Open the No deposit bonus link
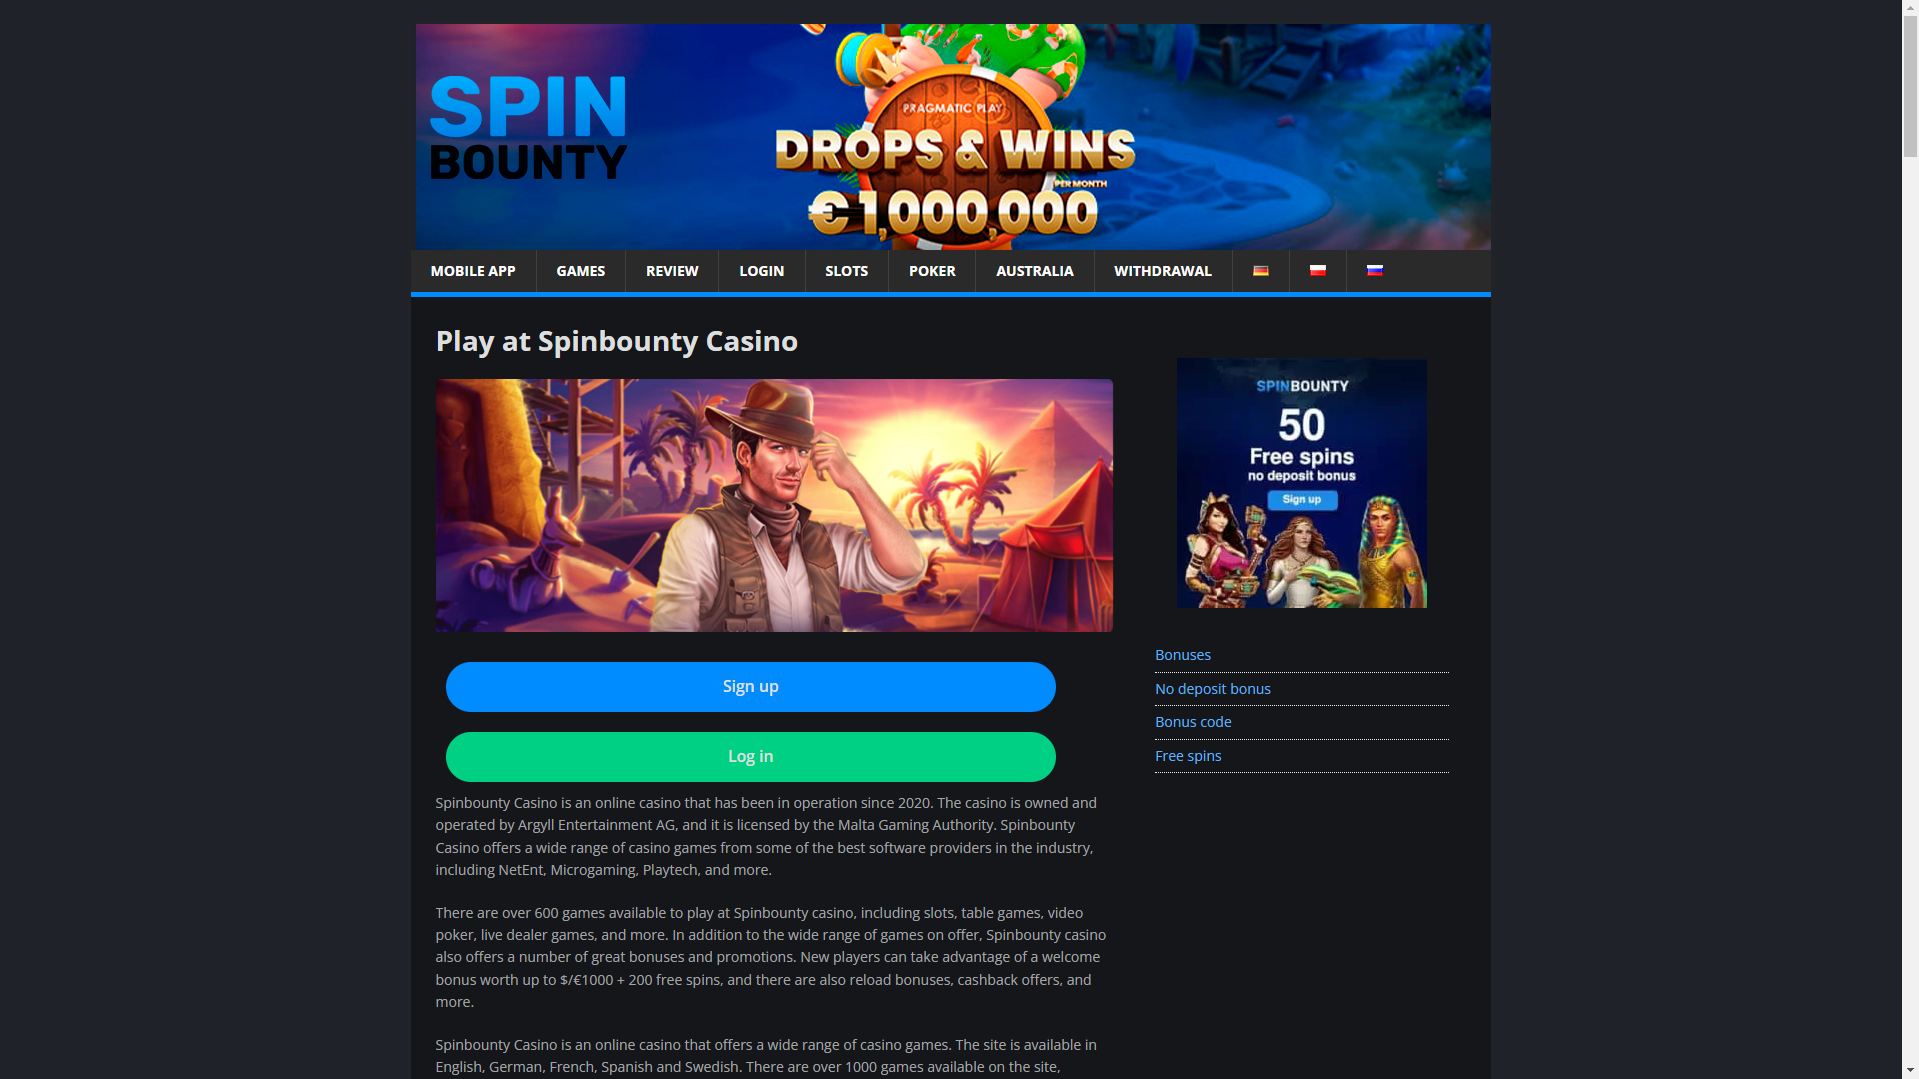 point(1213,689)
